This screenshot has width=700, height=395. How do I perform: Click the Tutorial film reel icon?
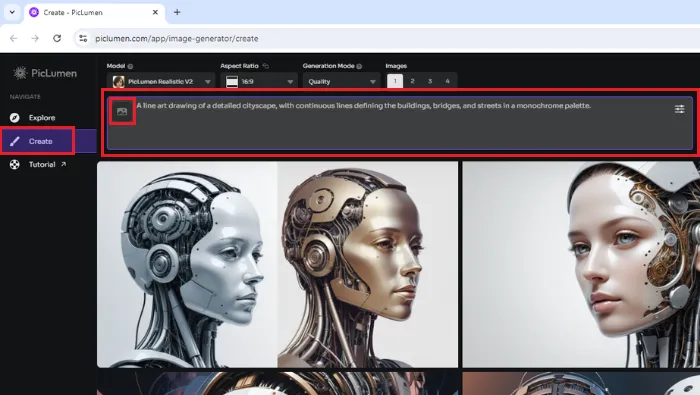(x=15, y=165)
